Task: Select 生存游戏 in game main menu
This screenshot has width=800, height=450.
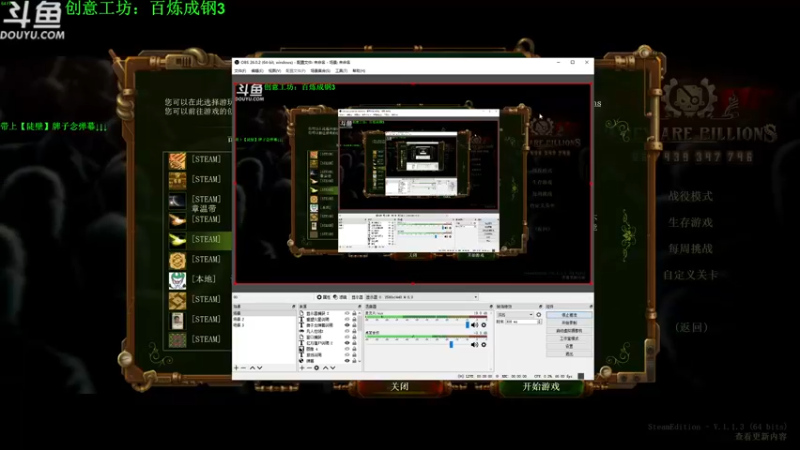Action: [x=690, y=222]
